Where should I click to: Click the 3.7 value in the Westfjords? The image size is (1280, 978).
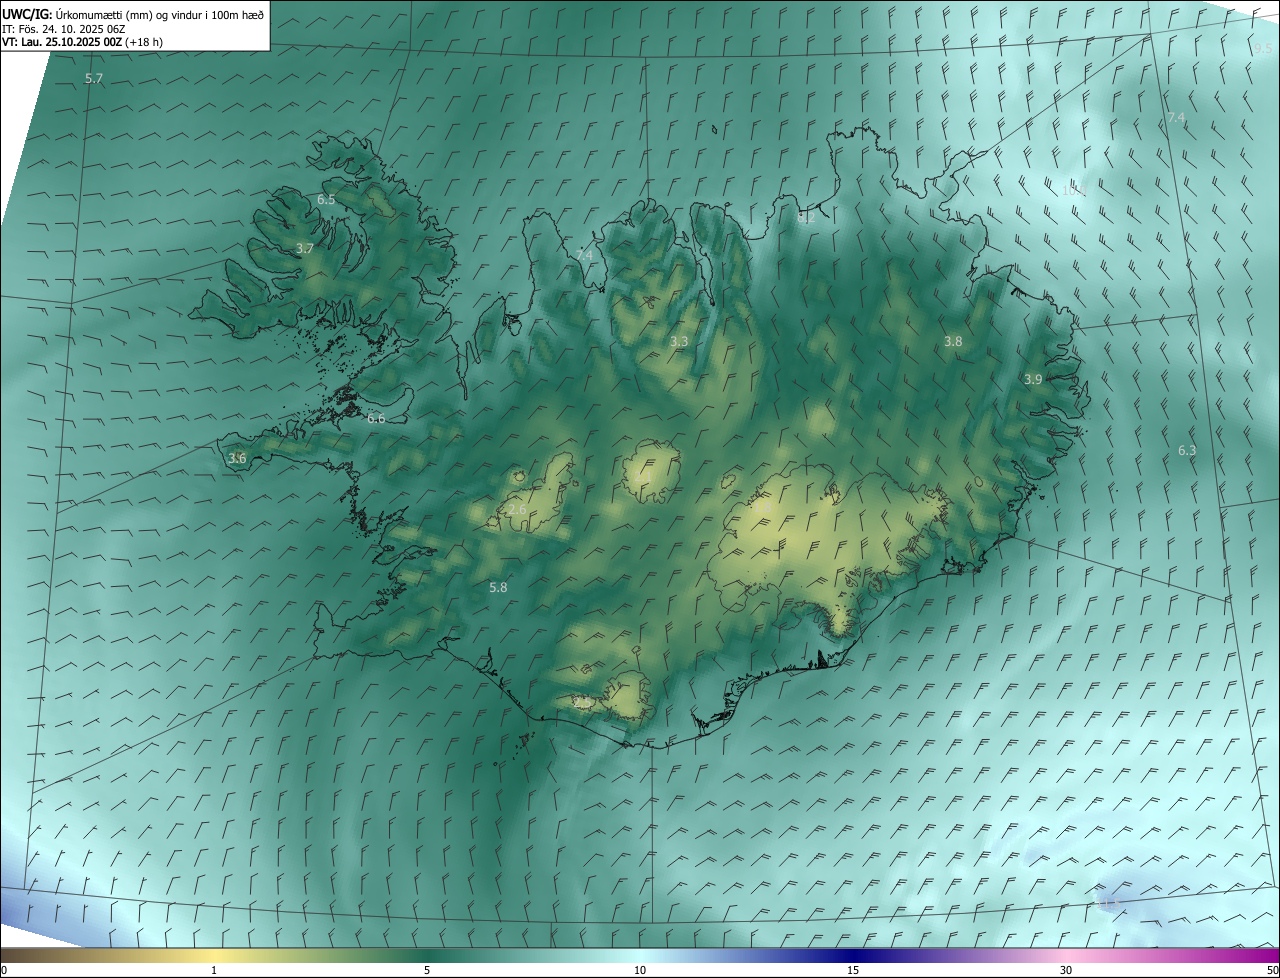point(305,248)
